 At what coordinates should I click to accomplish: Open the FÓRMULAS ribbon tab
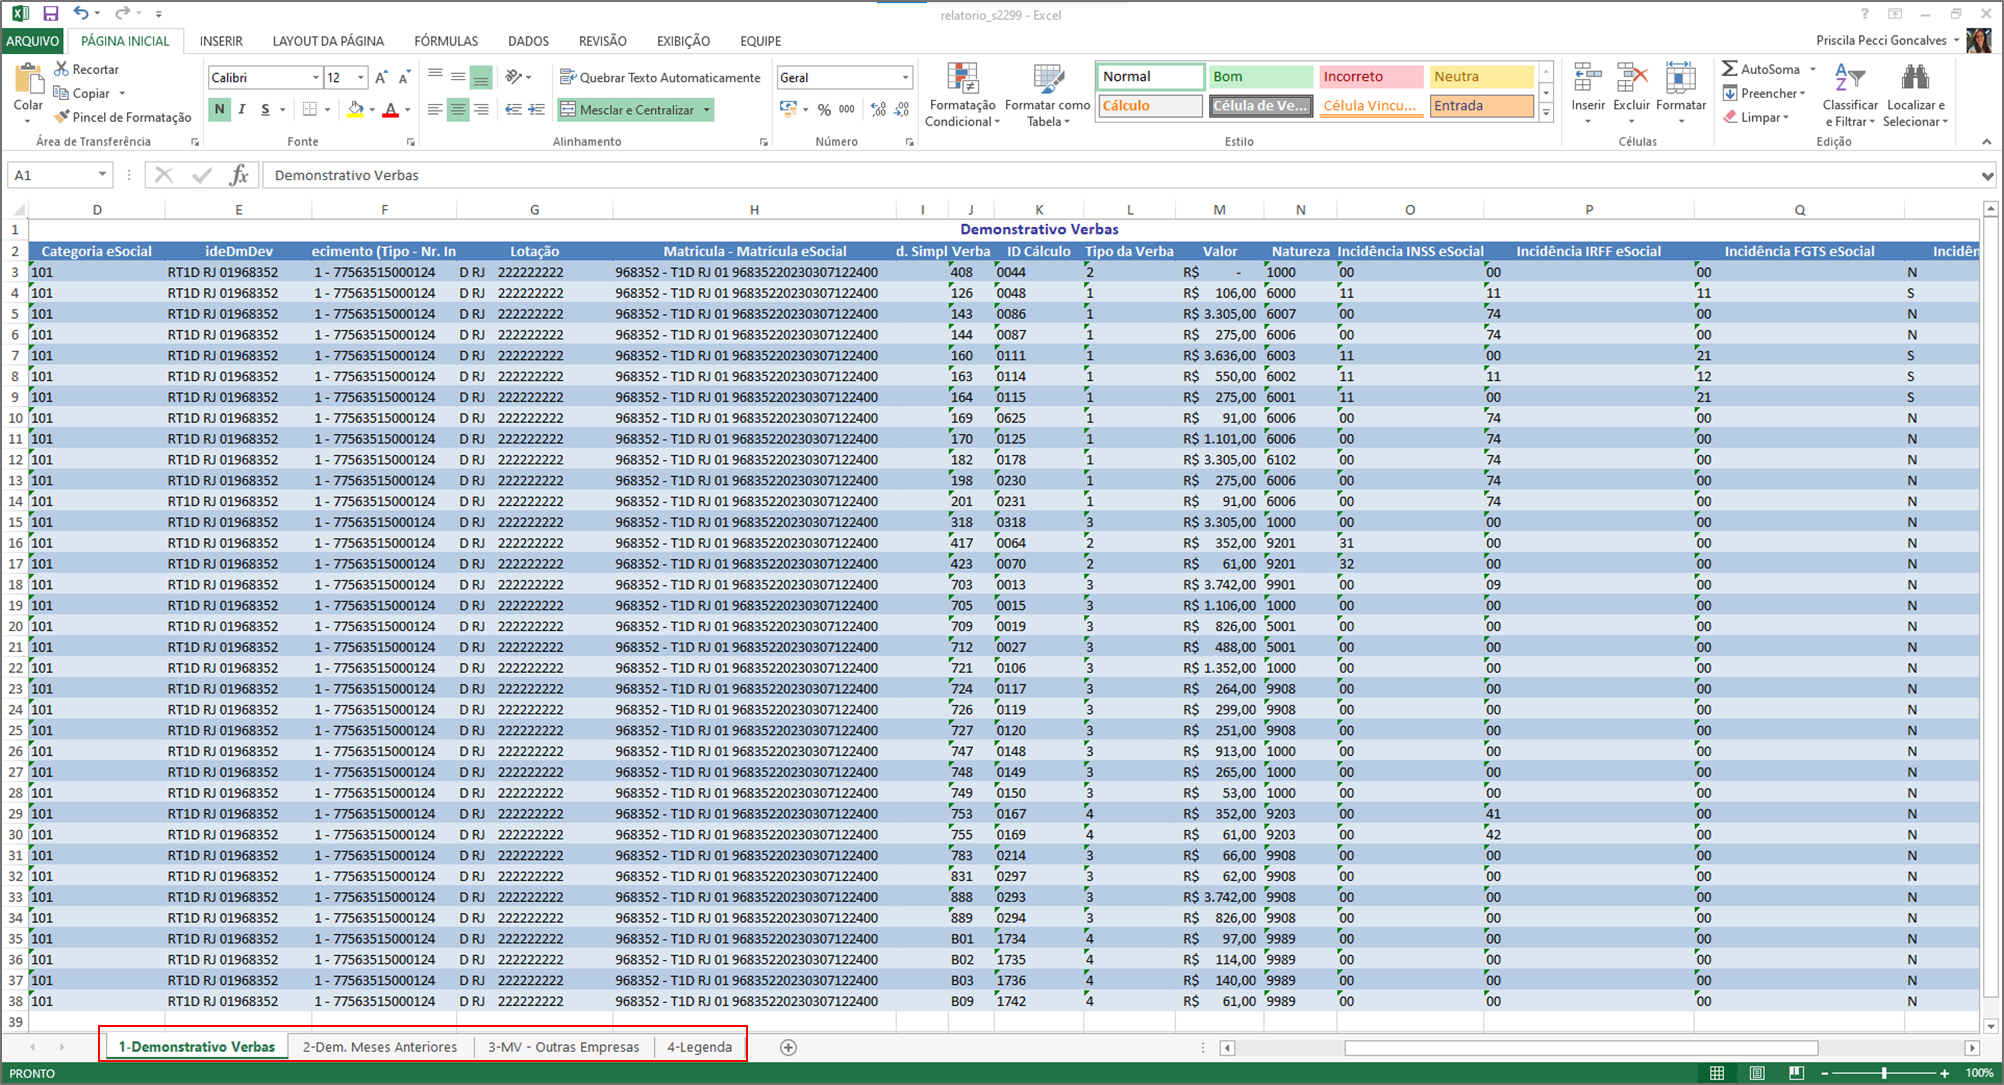coord(446,41)
